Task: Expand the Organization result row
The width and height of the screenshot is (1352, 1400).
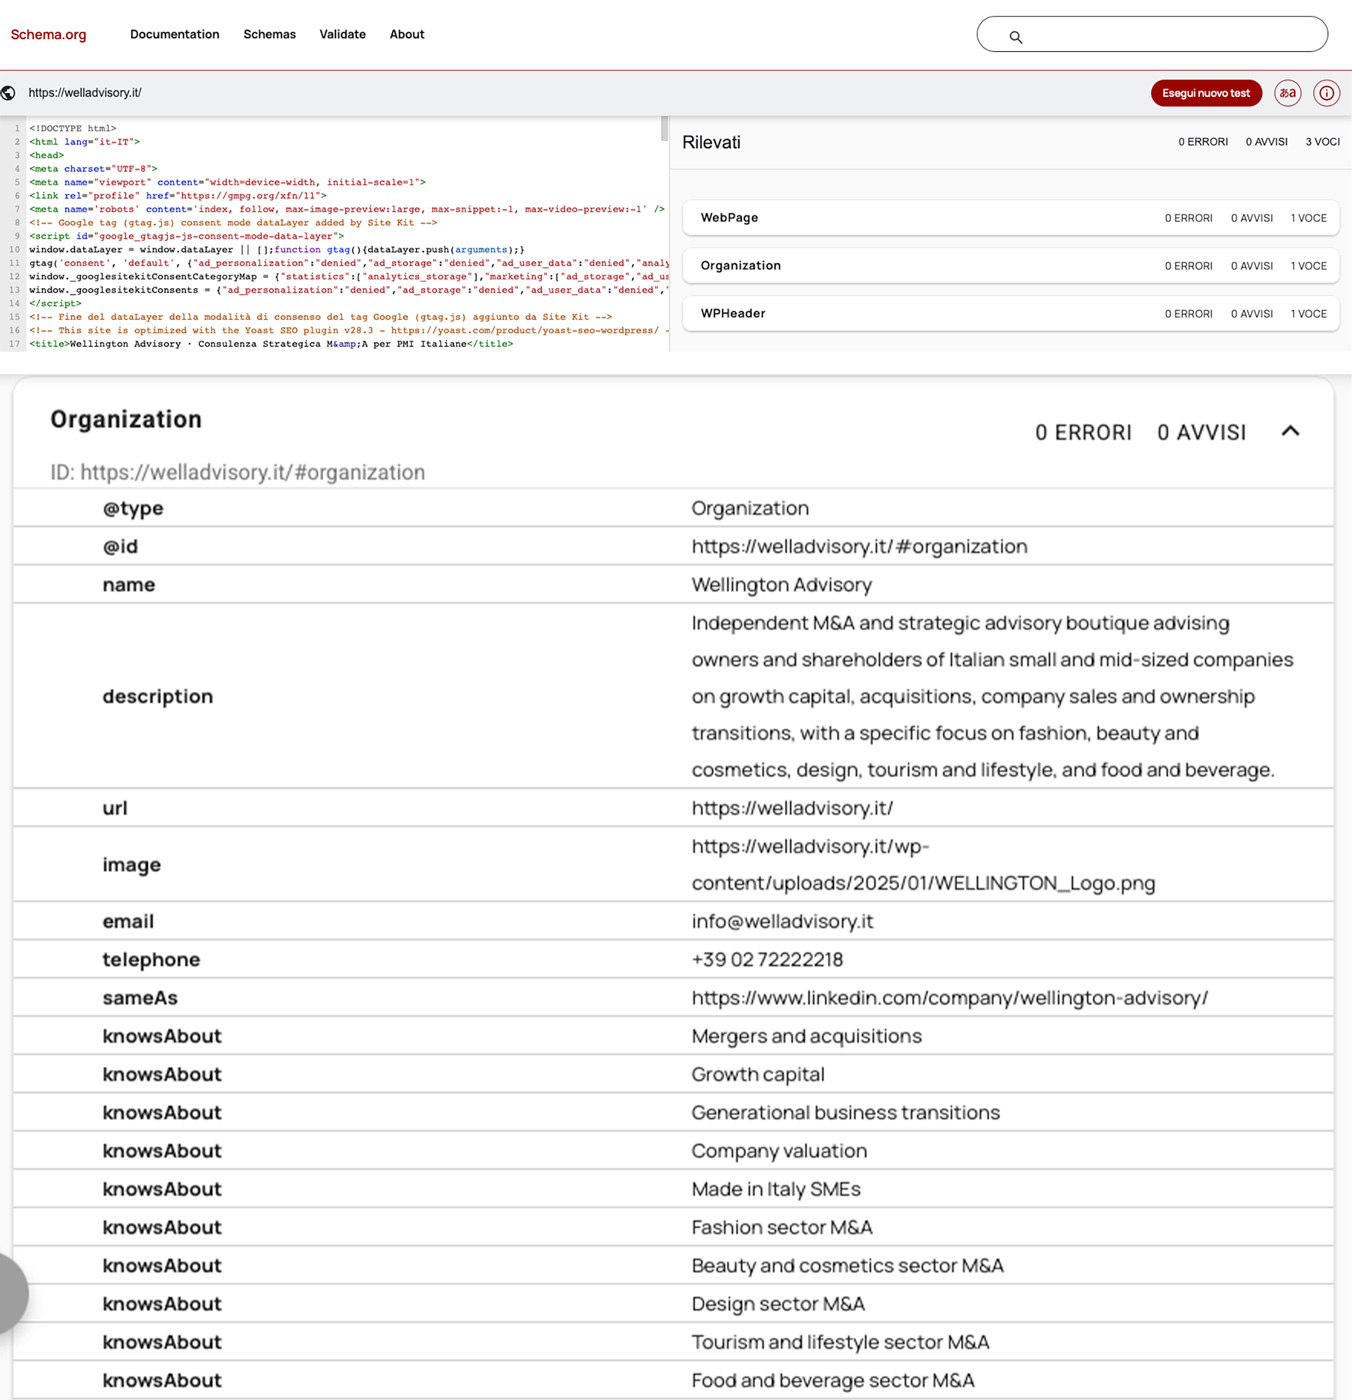Action: pos(1010,265)
